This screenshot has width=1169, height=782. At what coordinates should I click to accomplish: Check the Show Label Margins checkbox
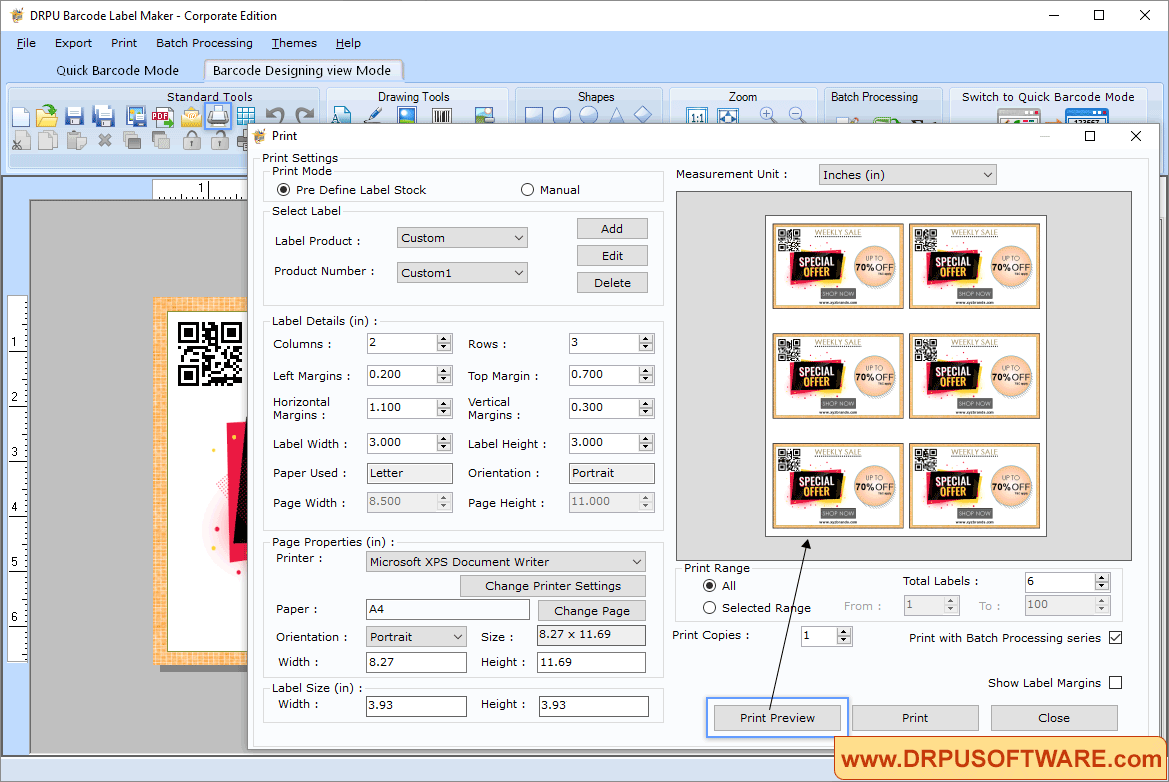pyautogui.click(x=1117, y=682)
